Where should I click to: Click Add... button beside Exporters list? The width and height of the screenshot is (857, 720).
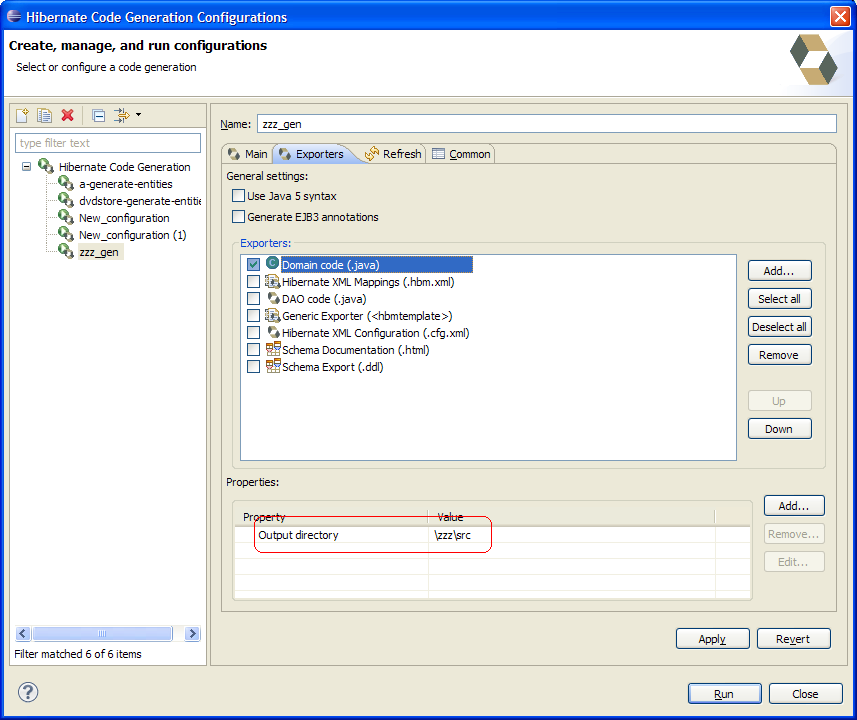pos(779,271)
